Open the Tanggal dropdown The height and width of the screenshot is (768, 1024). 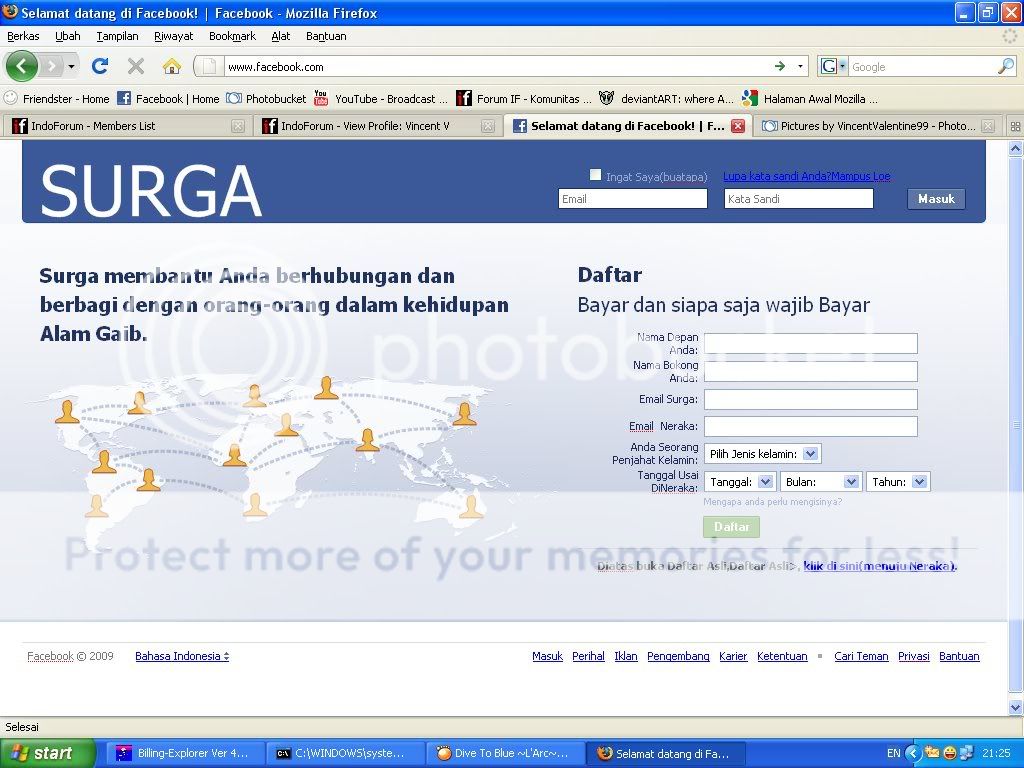(740, 482)
